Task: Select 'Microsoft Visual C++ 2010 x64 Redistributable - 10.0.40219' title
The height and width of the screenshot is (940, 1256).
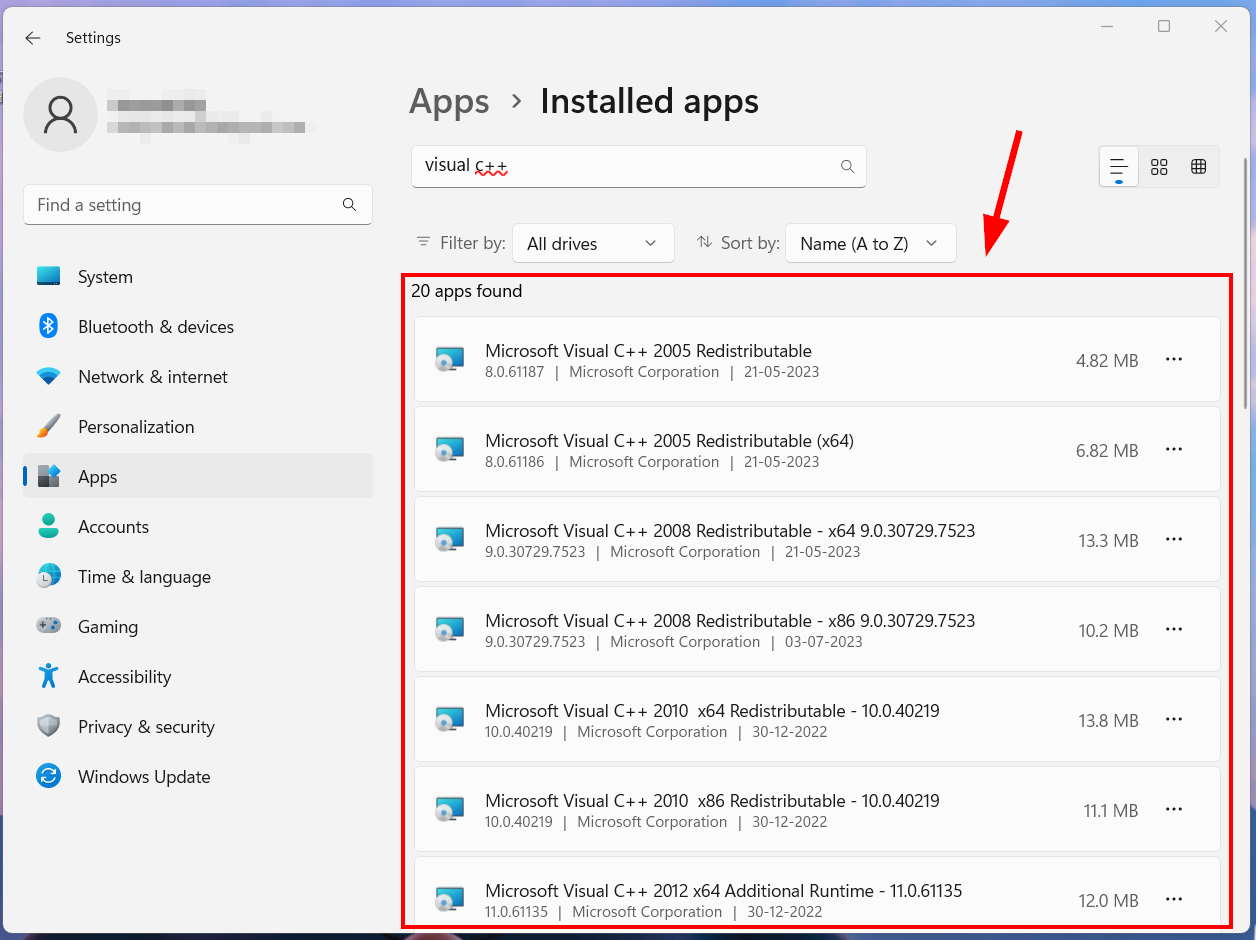Action: point(712,711)
